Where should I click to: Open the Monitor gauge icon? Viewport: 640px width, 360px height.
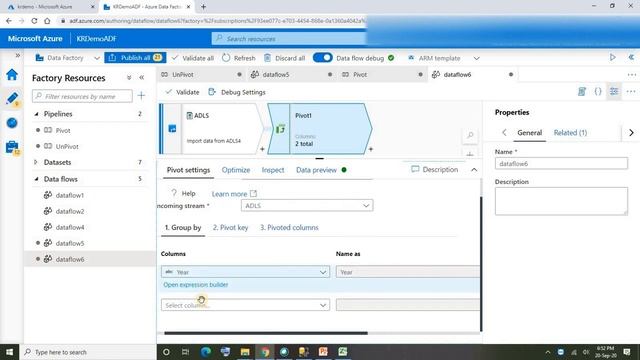12,122
